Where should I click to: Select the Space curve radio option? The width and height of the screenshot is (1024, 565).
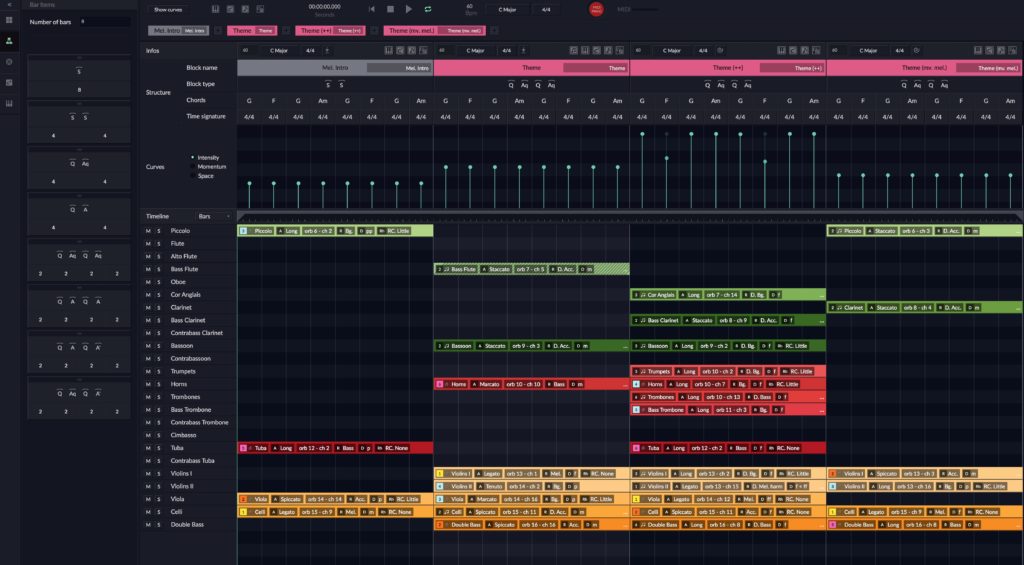tap(192, 176)
